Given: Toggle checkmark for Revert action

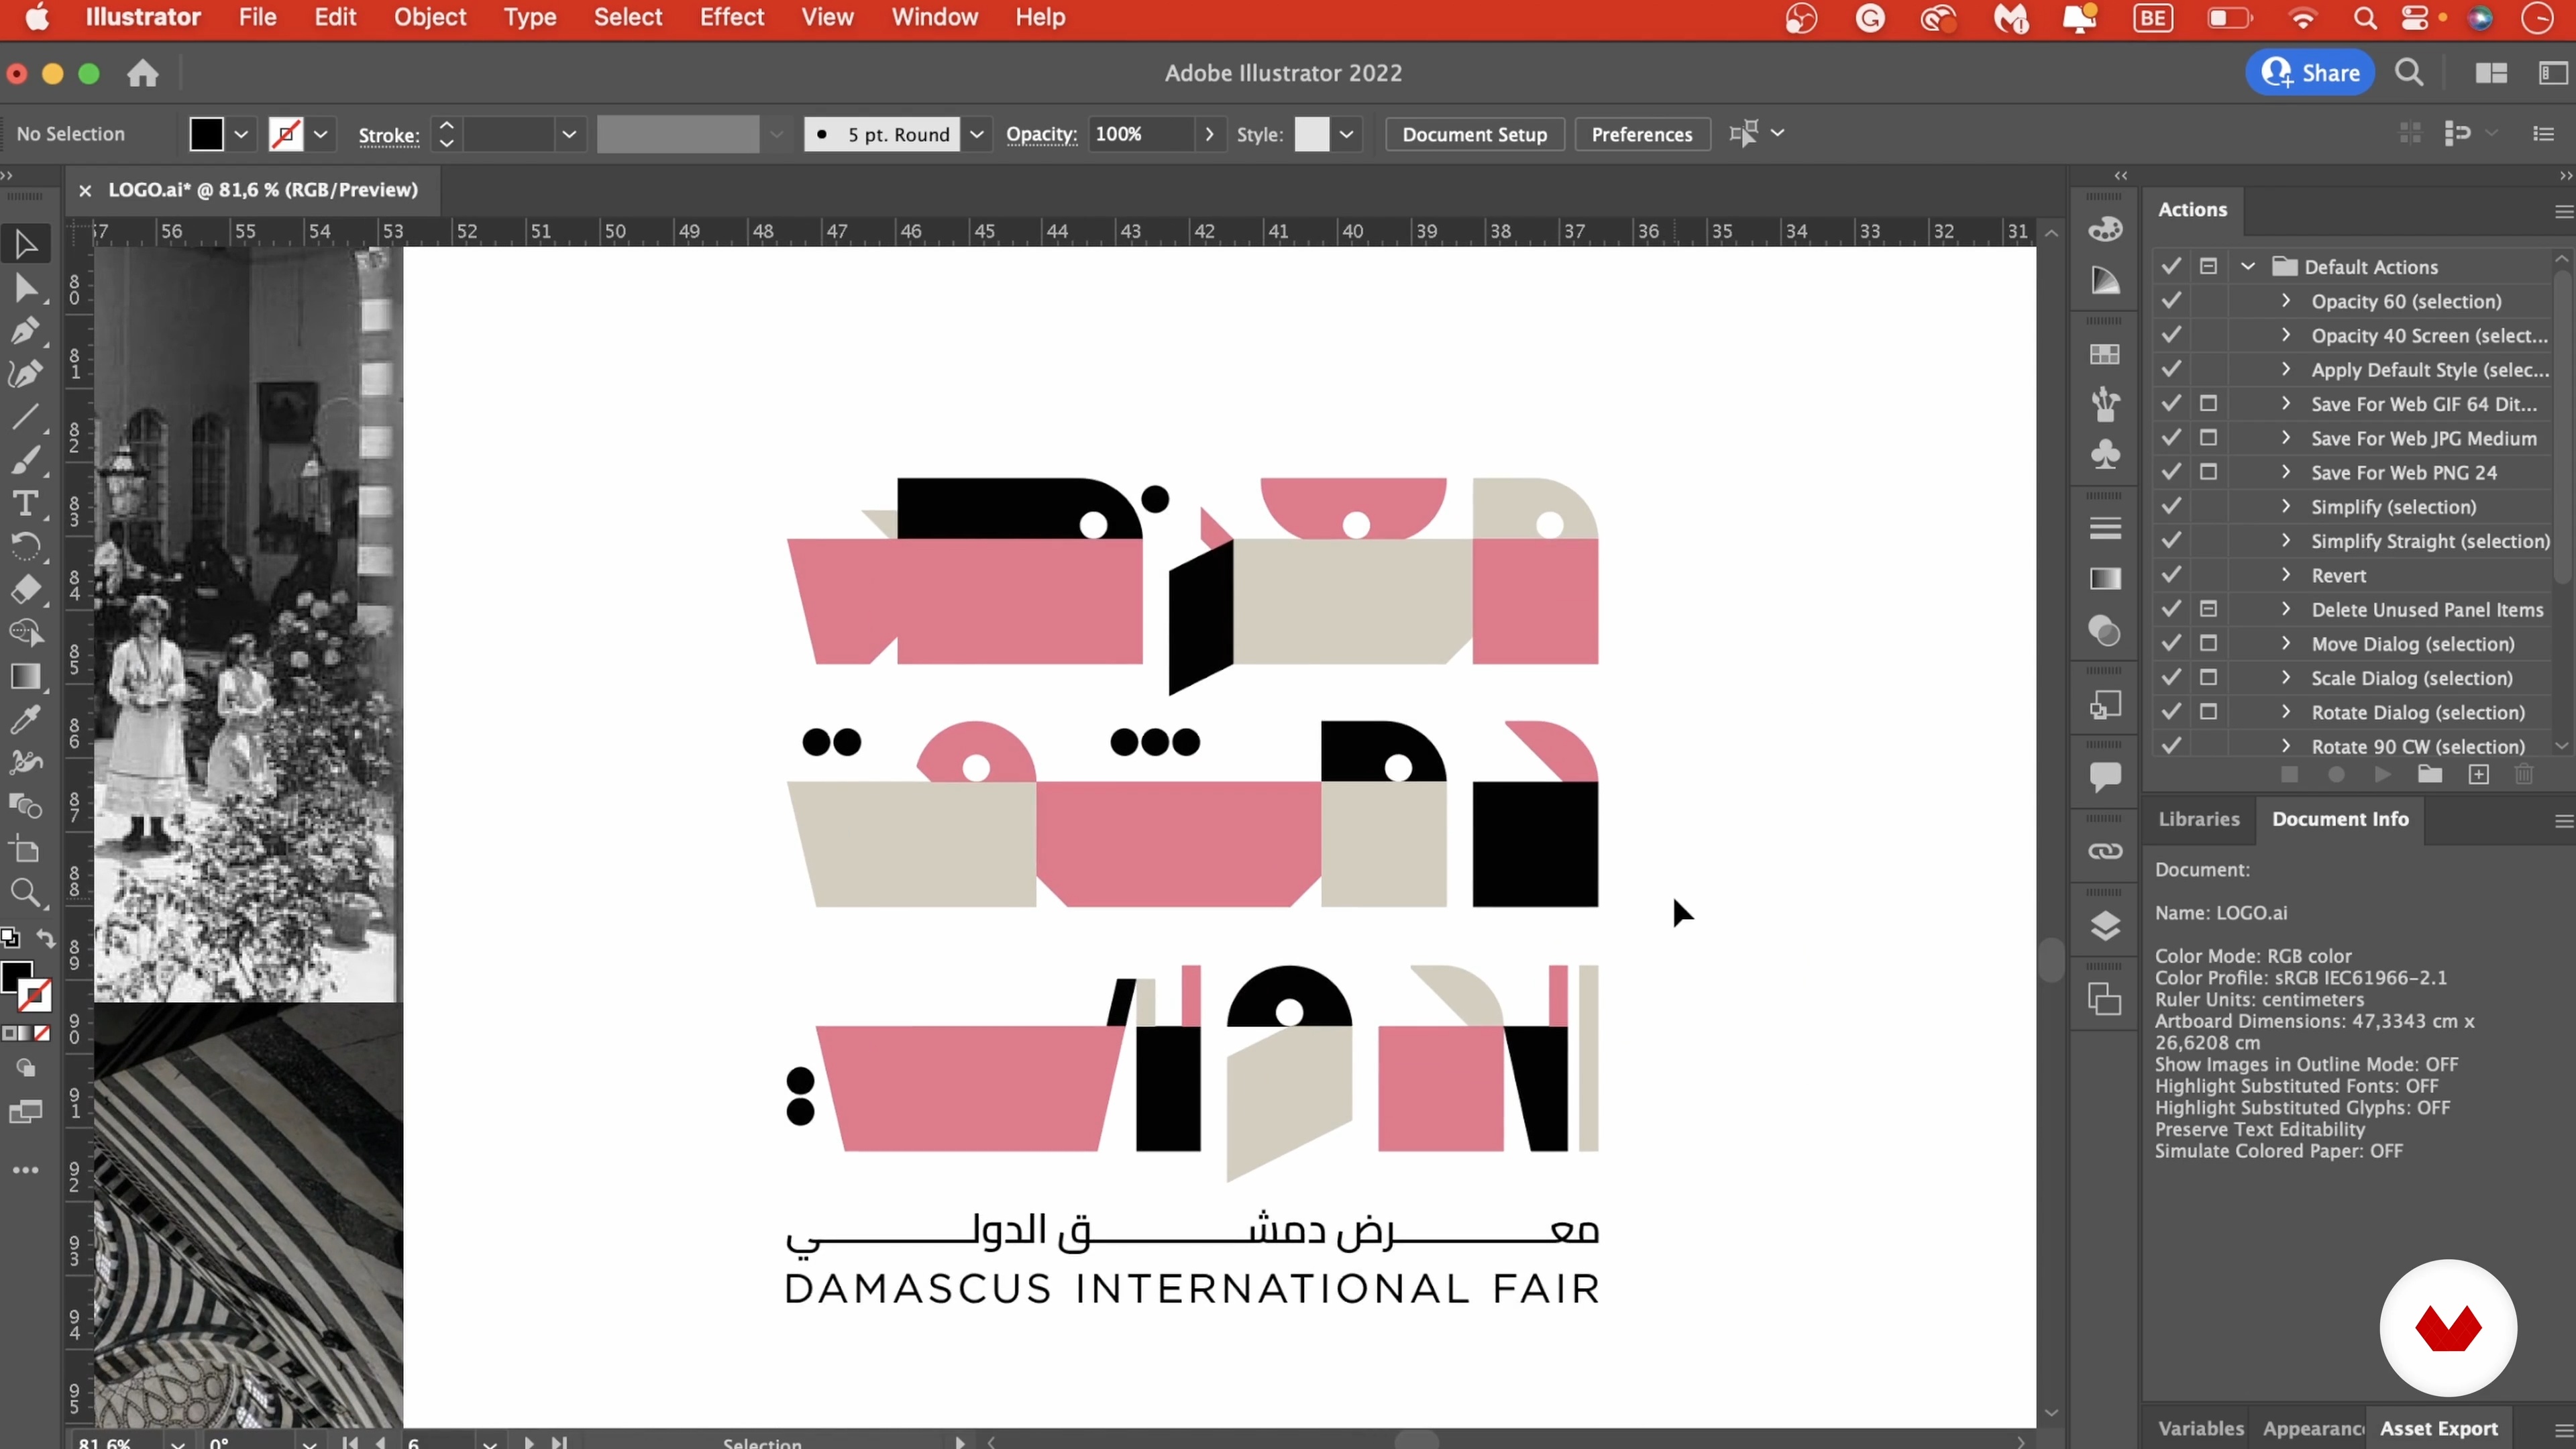Looking at the screenshot, I should [x=2171, y=574].
